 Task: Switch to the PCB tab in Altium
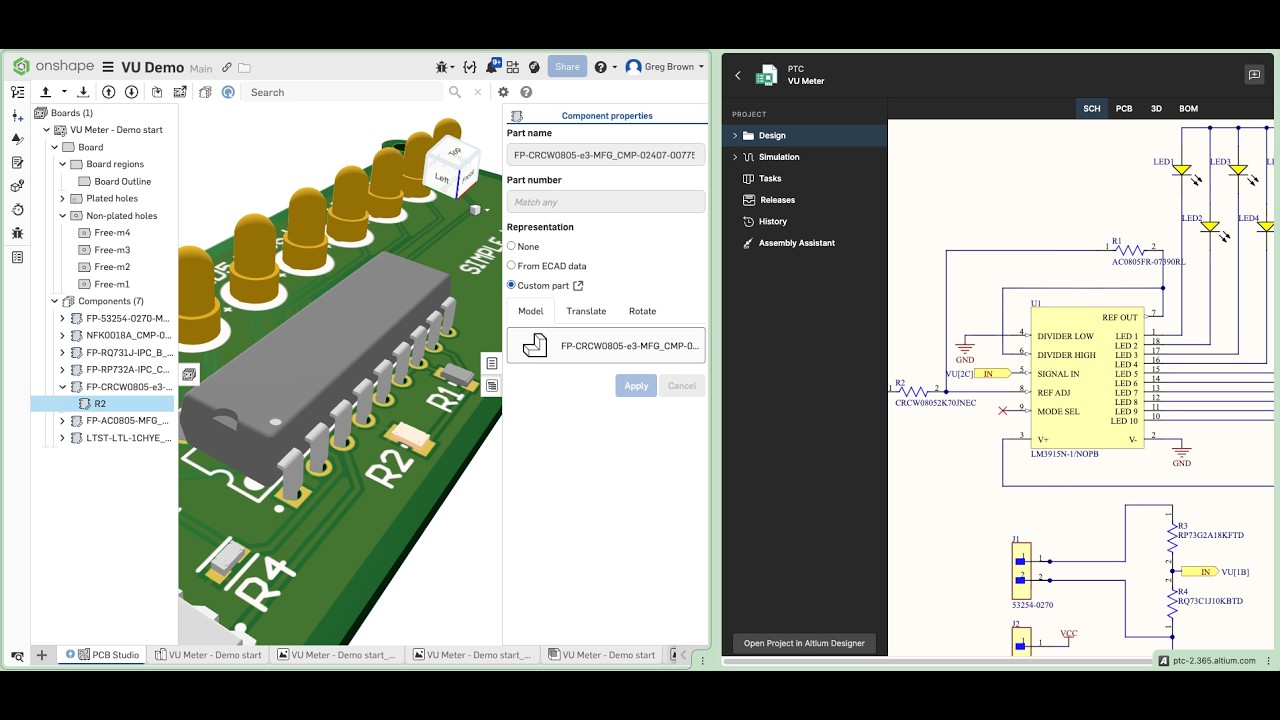coord(1124,108)
